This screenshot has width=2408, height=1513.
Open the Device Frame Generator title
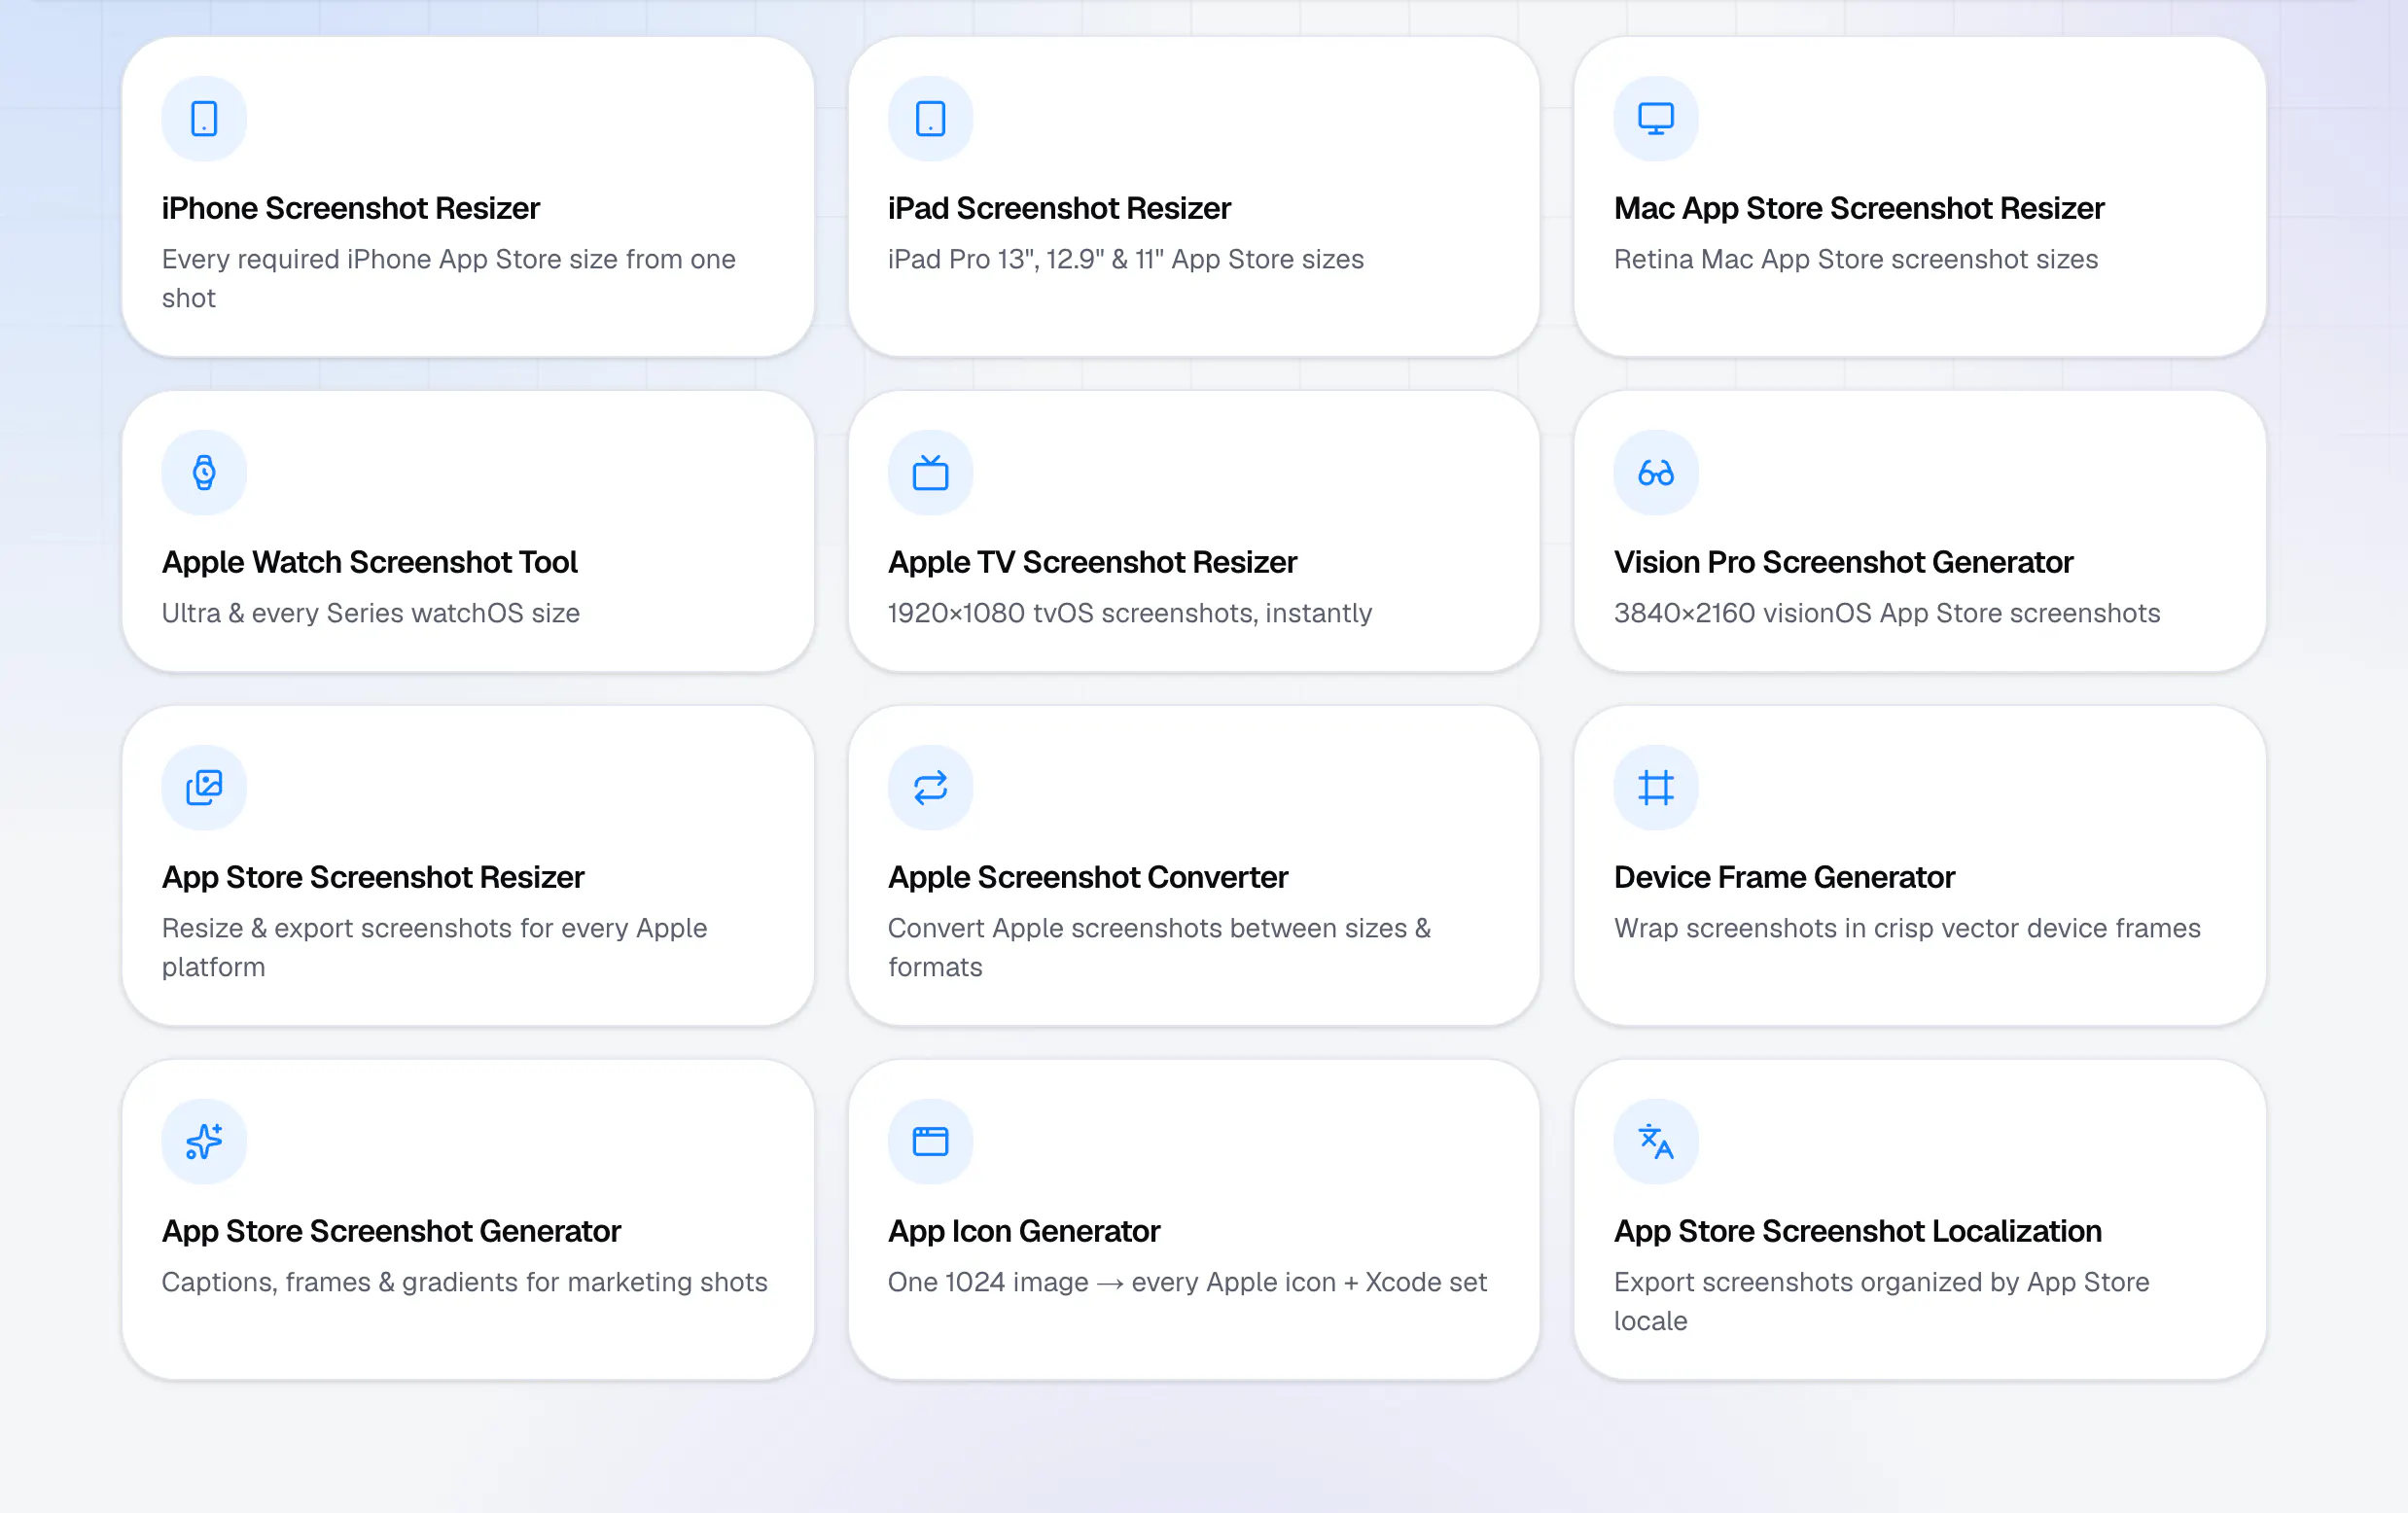(1784, 877)
